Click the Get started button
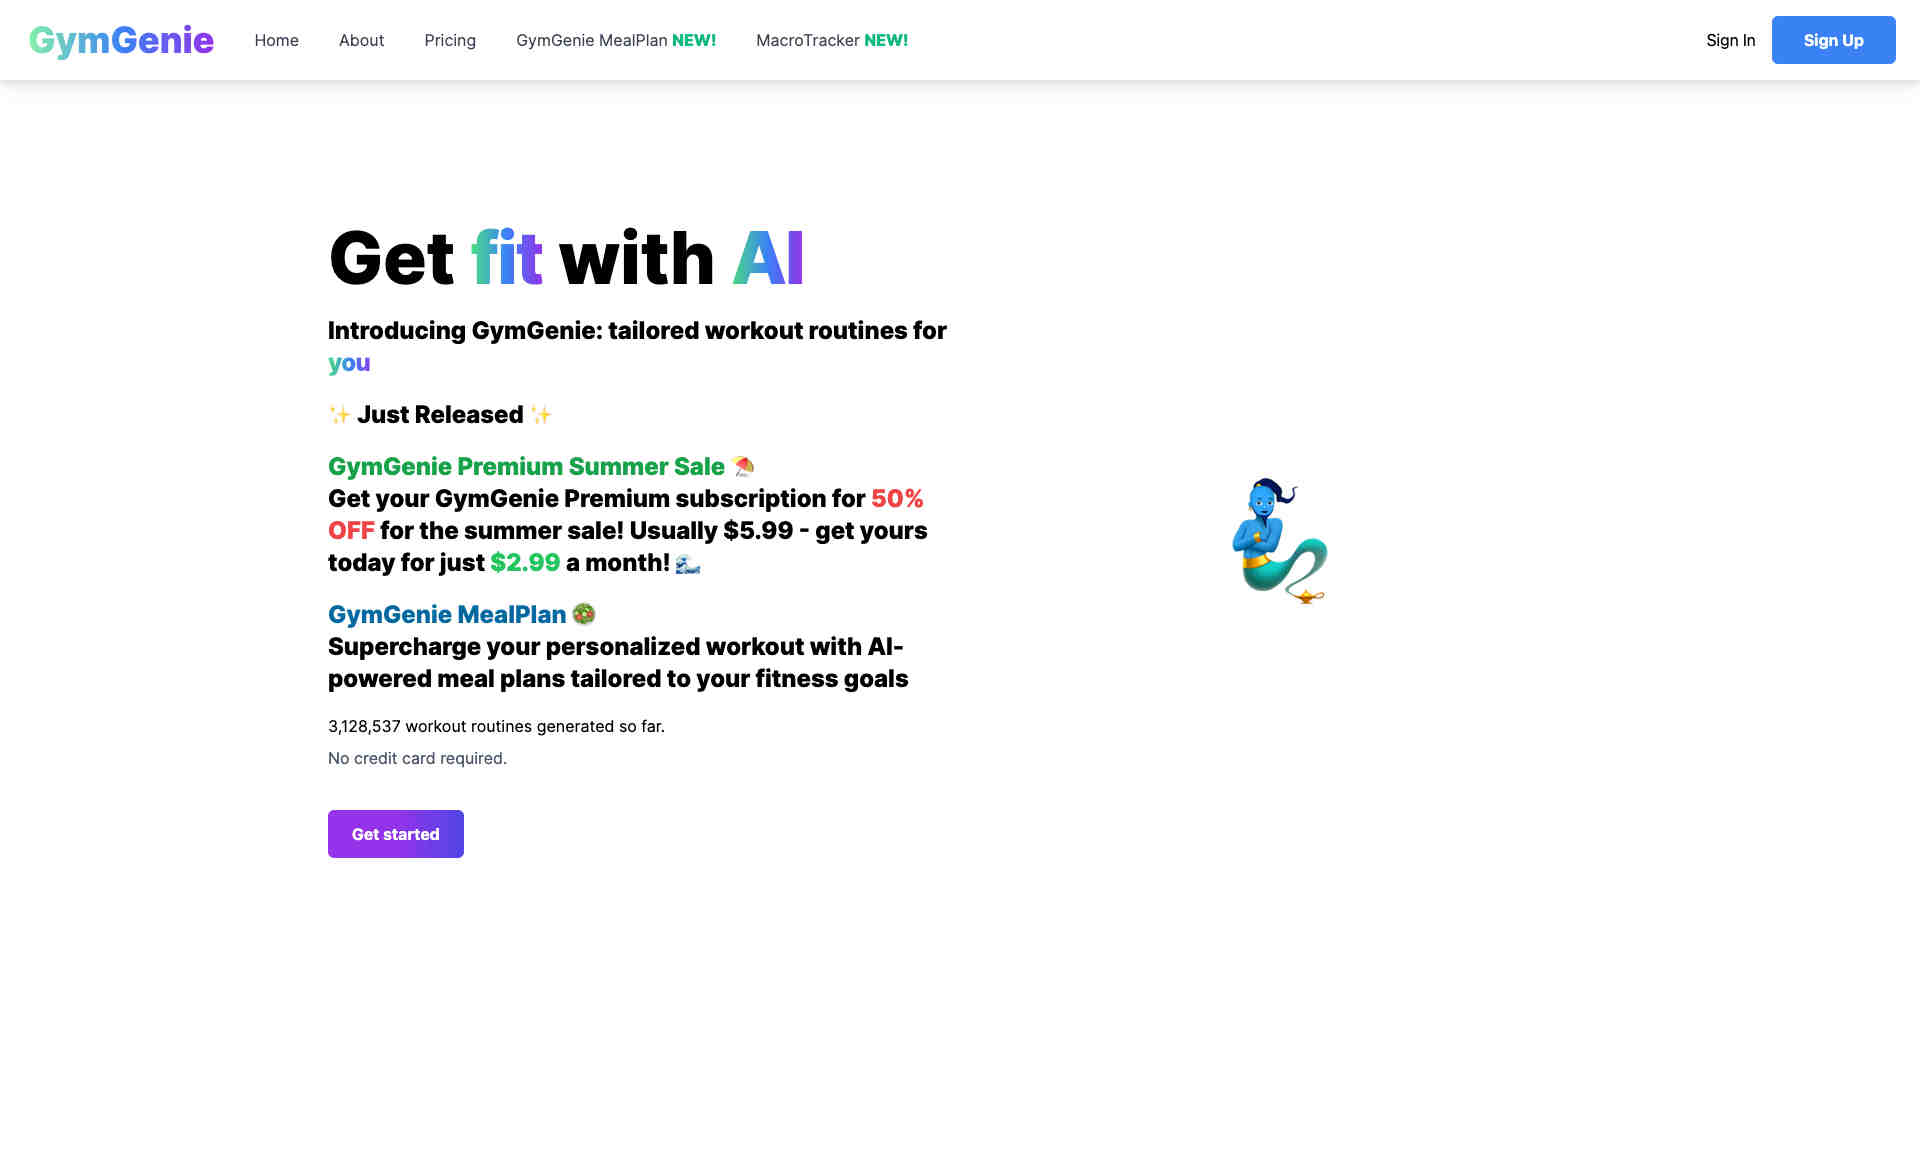Viewport: 1920px width, 1152px height. (x=395, y=834)
